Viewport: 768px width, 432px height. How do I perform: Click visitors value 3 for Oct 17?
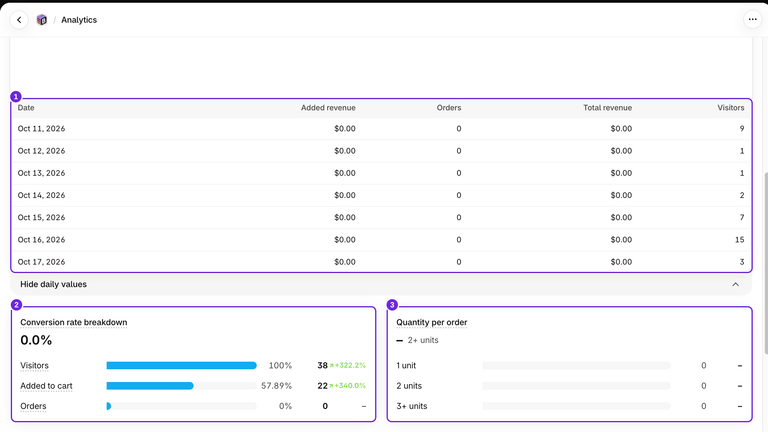coord(742,262)
